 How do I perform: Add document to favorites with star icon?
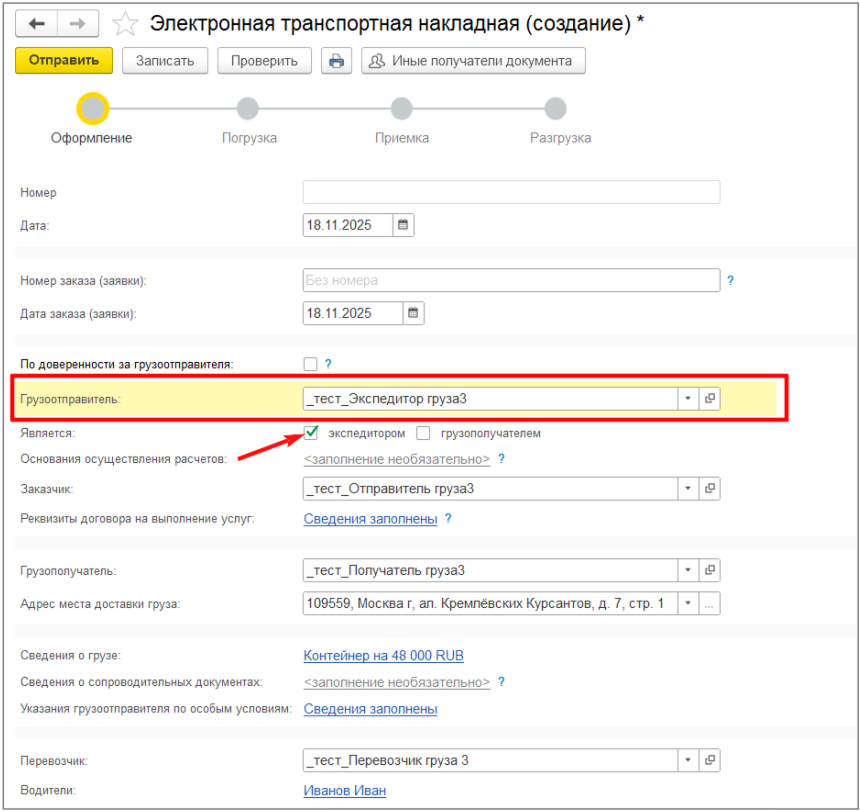126,23
